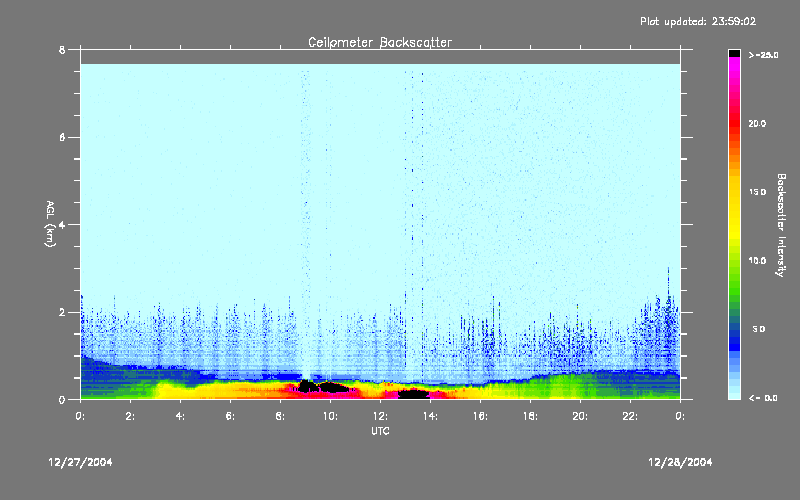Click the x-axis tick label '2:'

(130, 416)
